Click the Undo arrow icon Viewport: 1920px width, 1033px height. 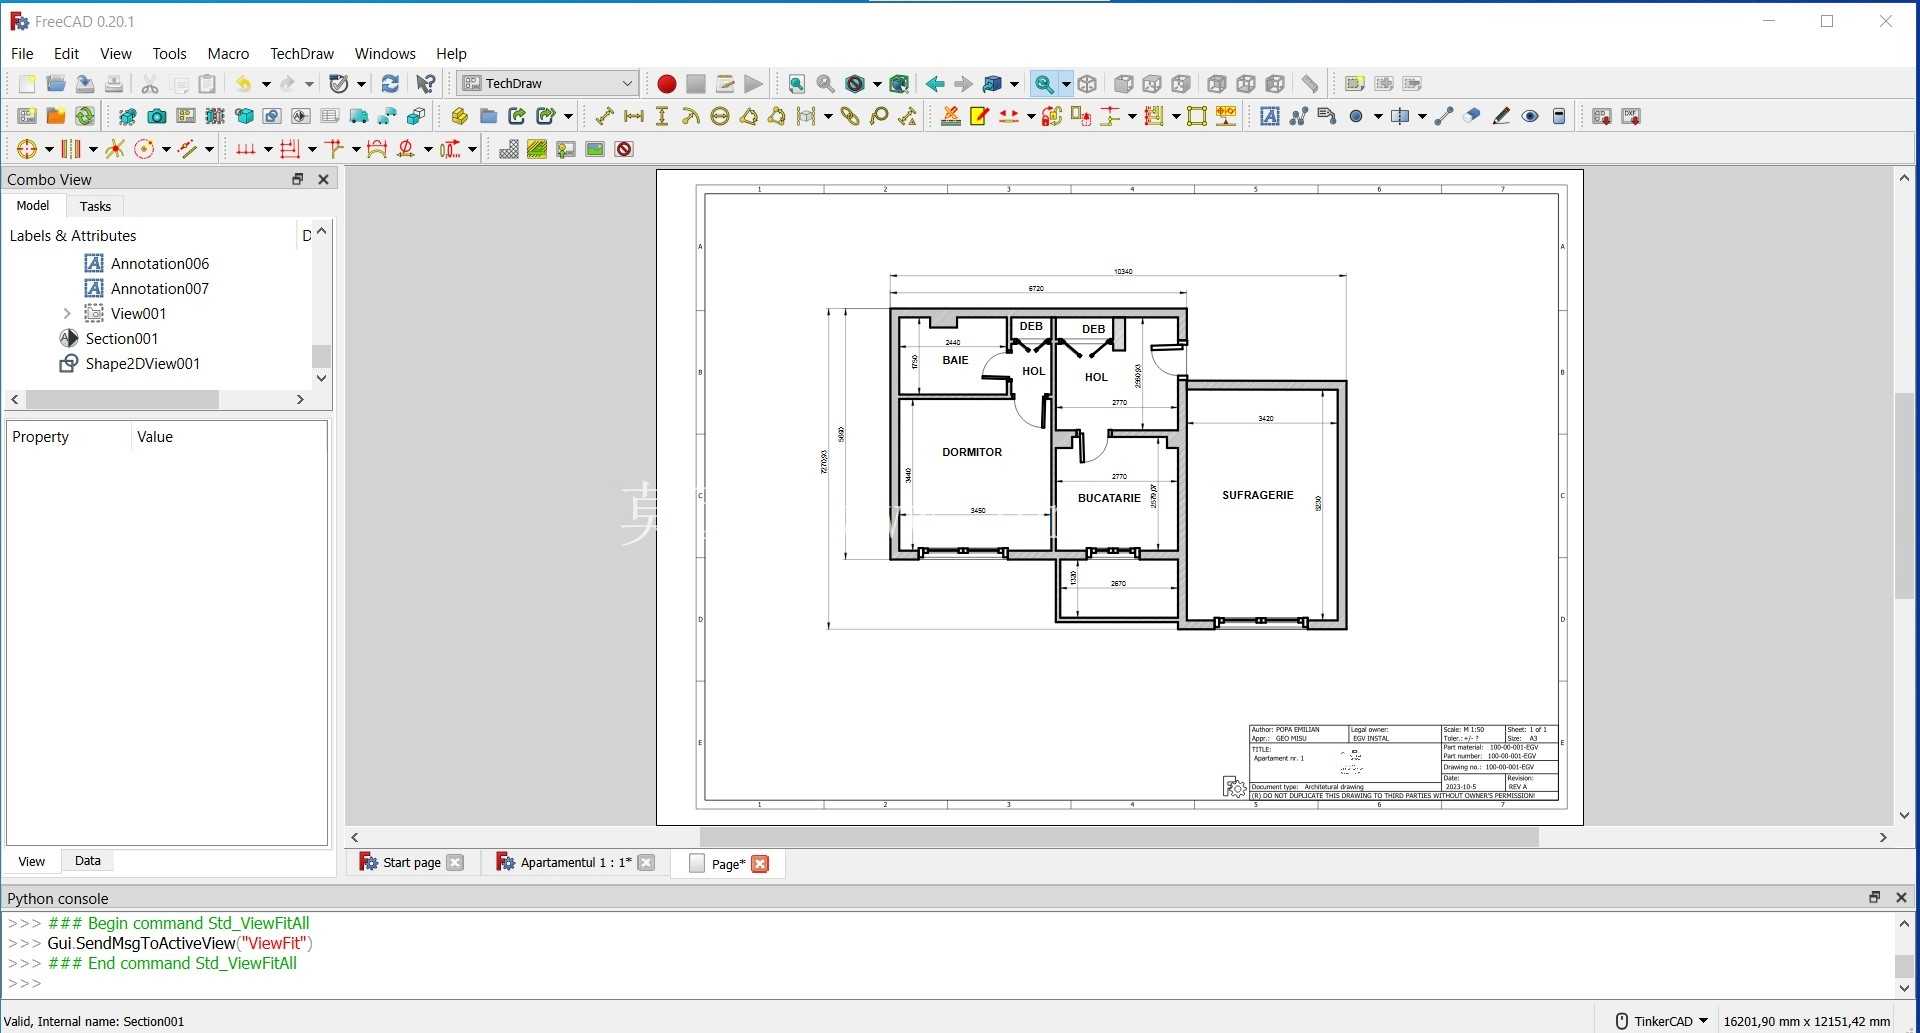(244, 84)
